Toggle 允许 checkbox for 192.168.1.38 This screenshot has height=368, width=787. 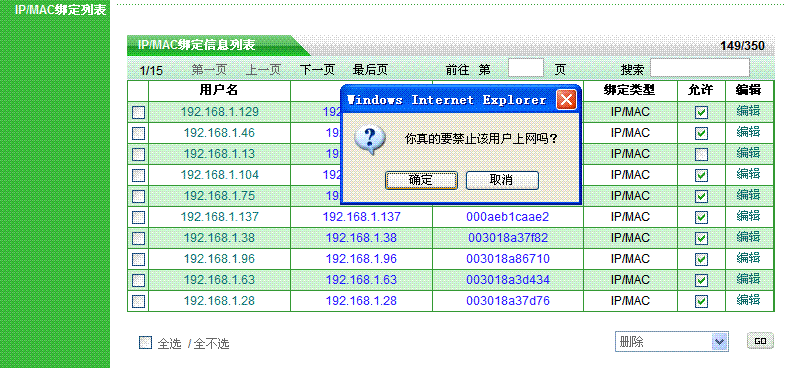(701, 238)
